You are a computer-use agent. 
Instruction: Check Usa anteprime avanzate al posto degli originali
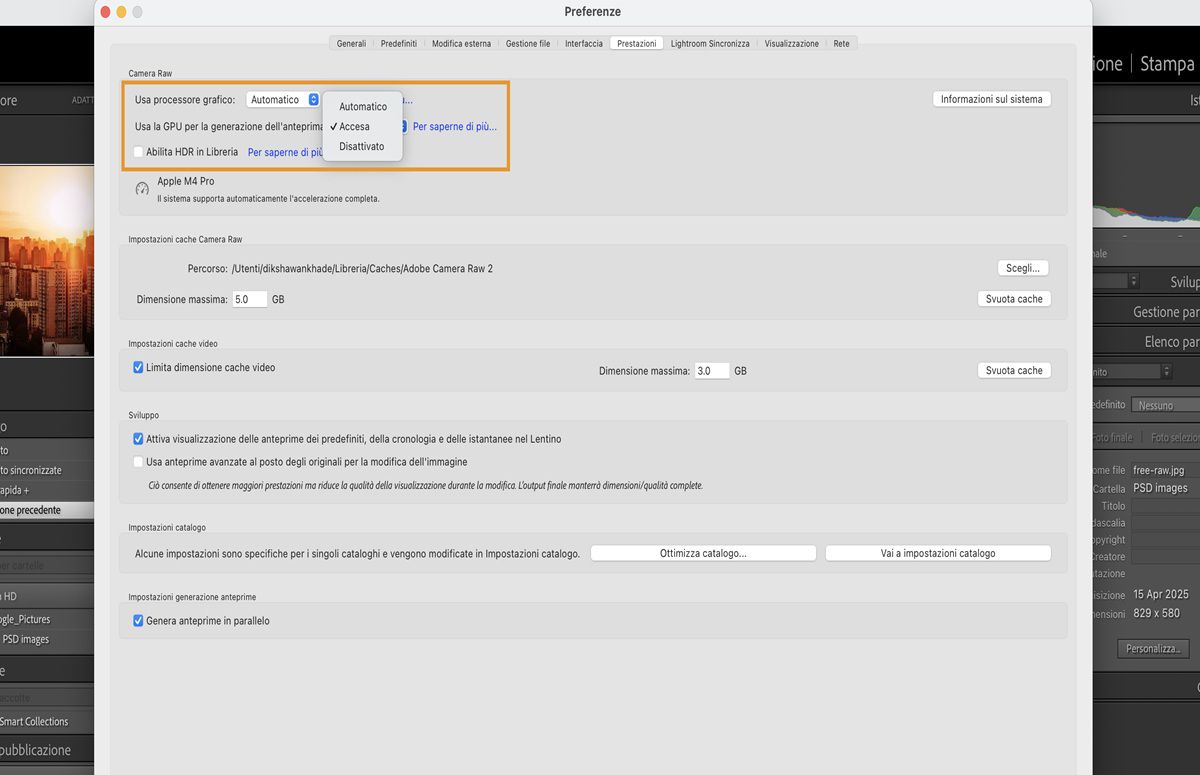138,461
